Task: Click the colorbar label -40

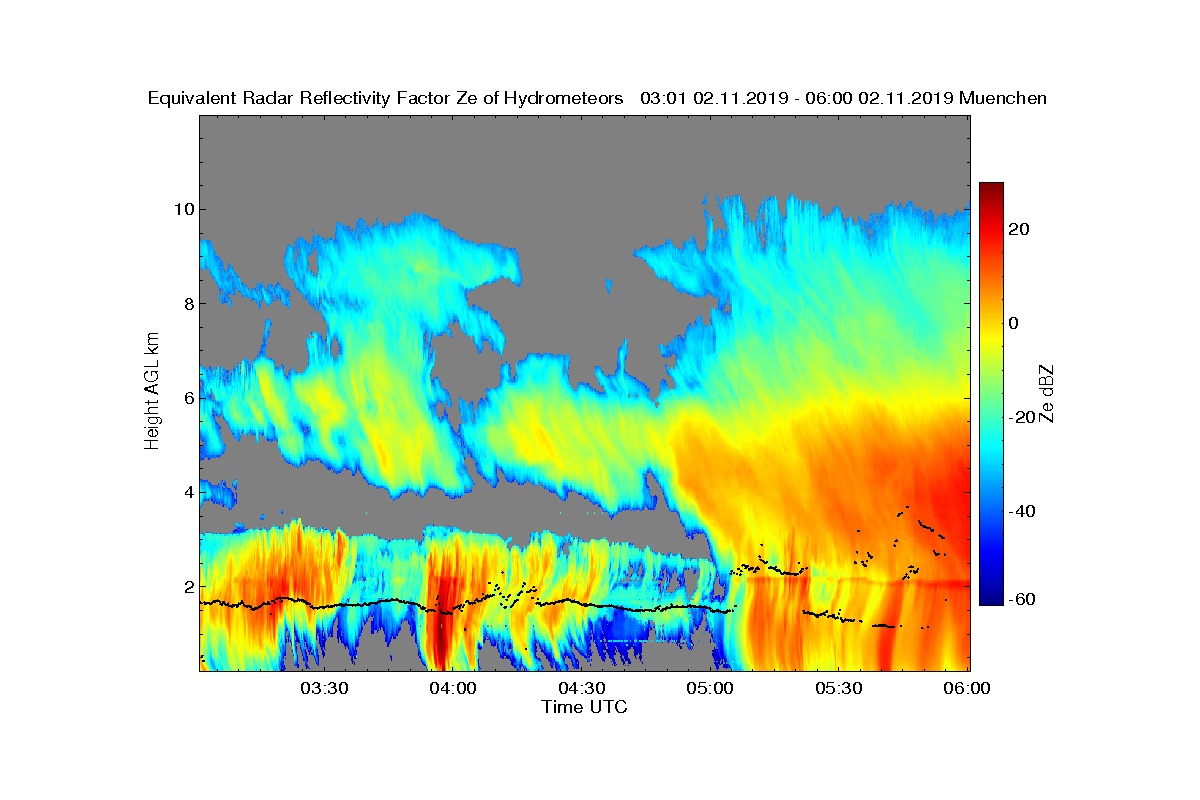Action: 1021,511
